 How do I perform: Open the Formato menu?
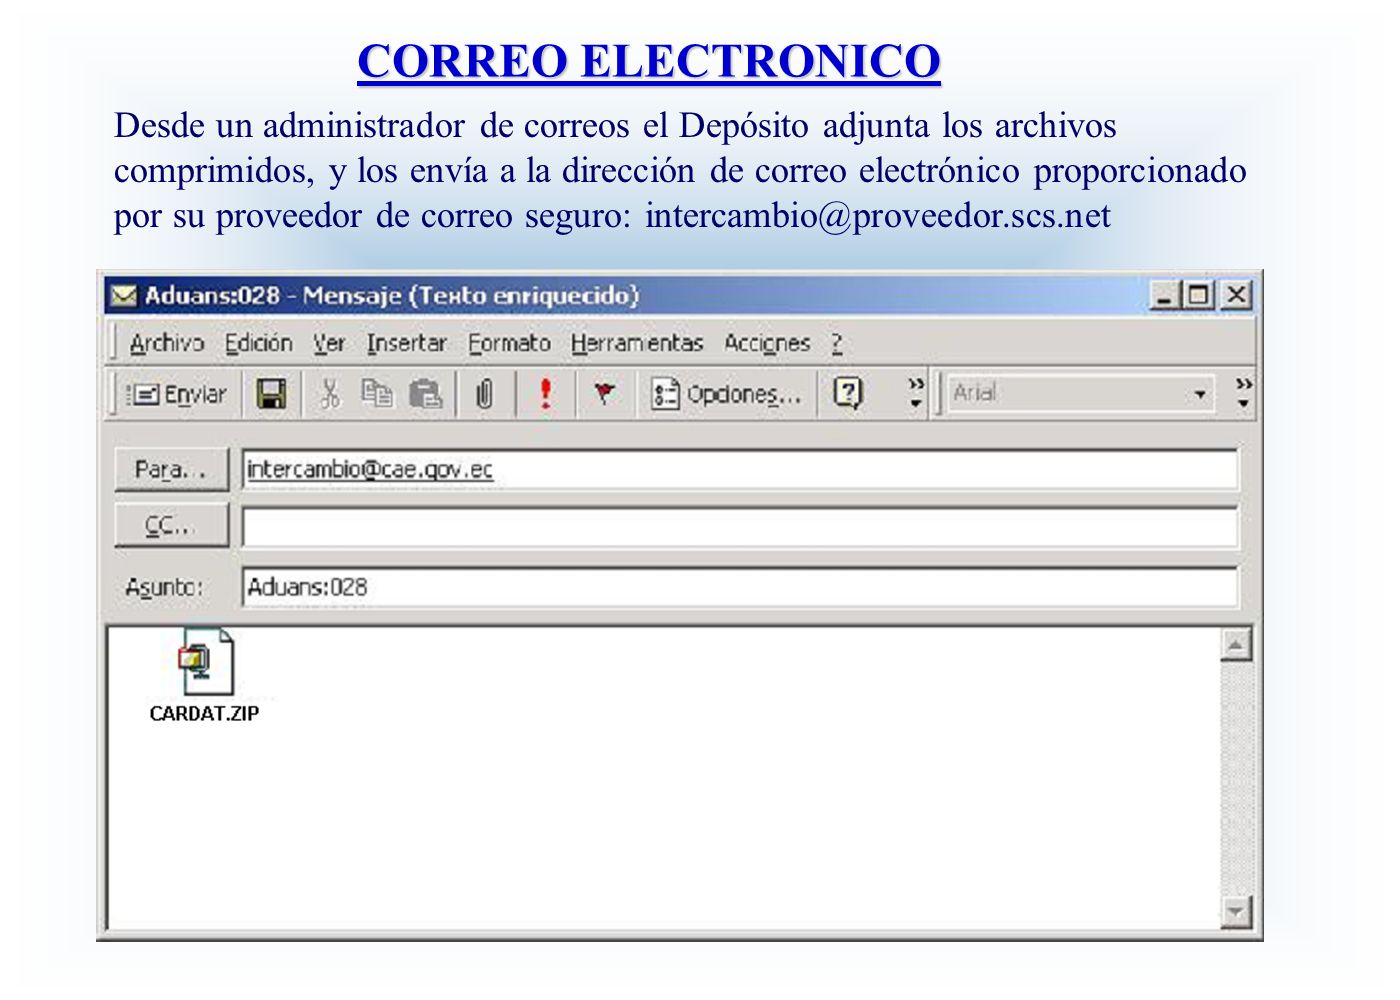[509, 343]
